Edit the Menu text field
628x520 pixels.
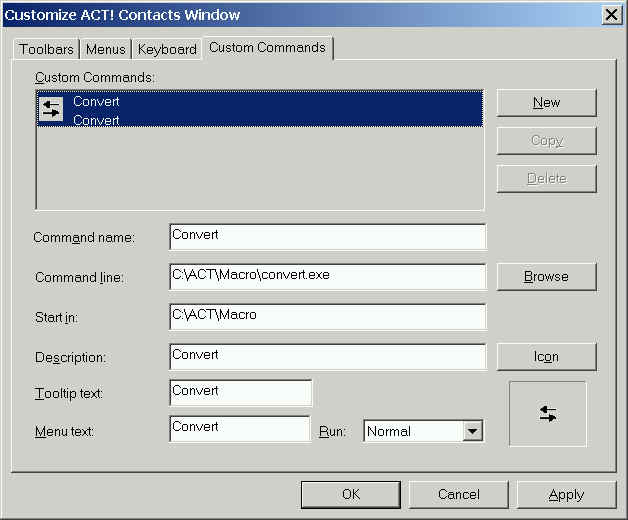240,429
